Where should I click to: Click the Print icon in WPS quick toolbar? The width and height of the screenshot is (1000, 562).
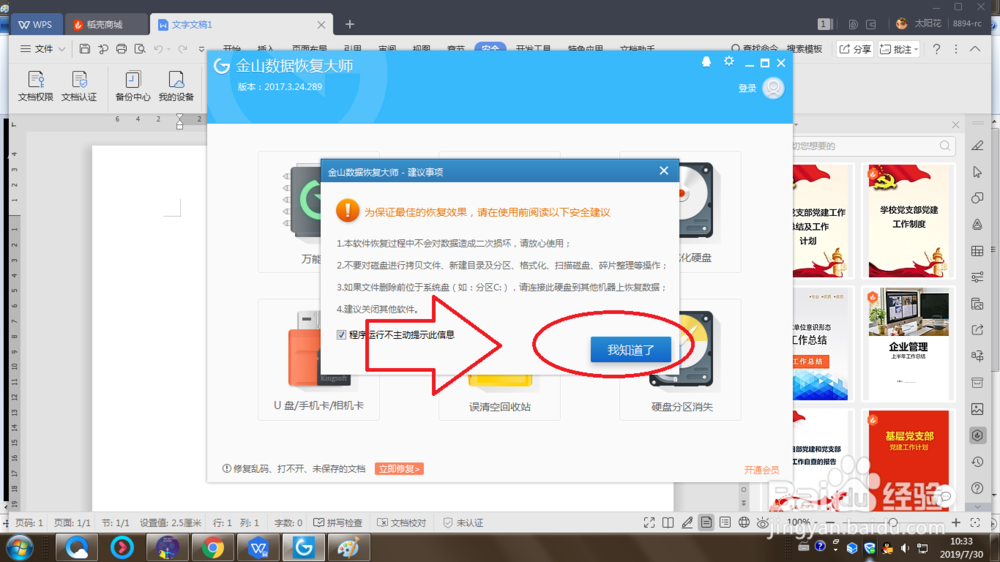(x=121, y=48)
